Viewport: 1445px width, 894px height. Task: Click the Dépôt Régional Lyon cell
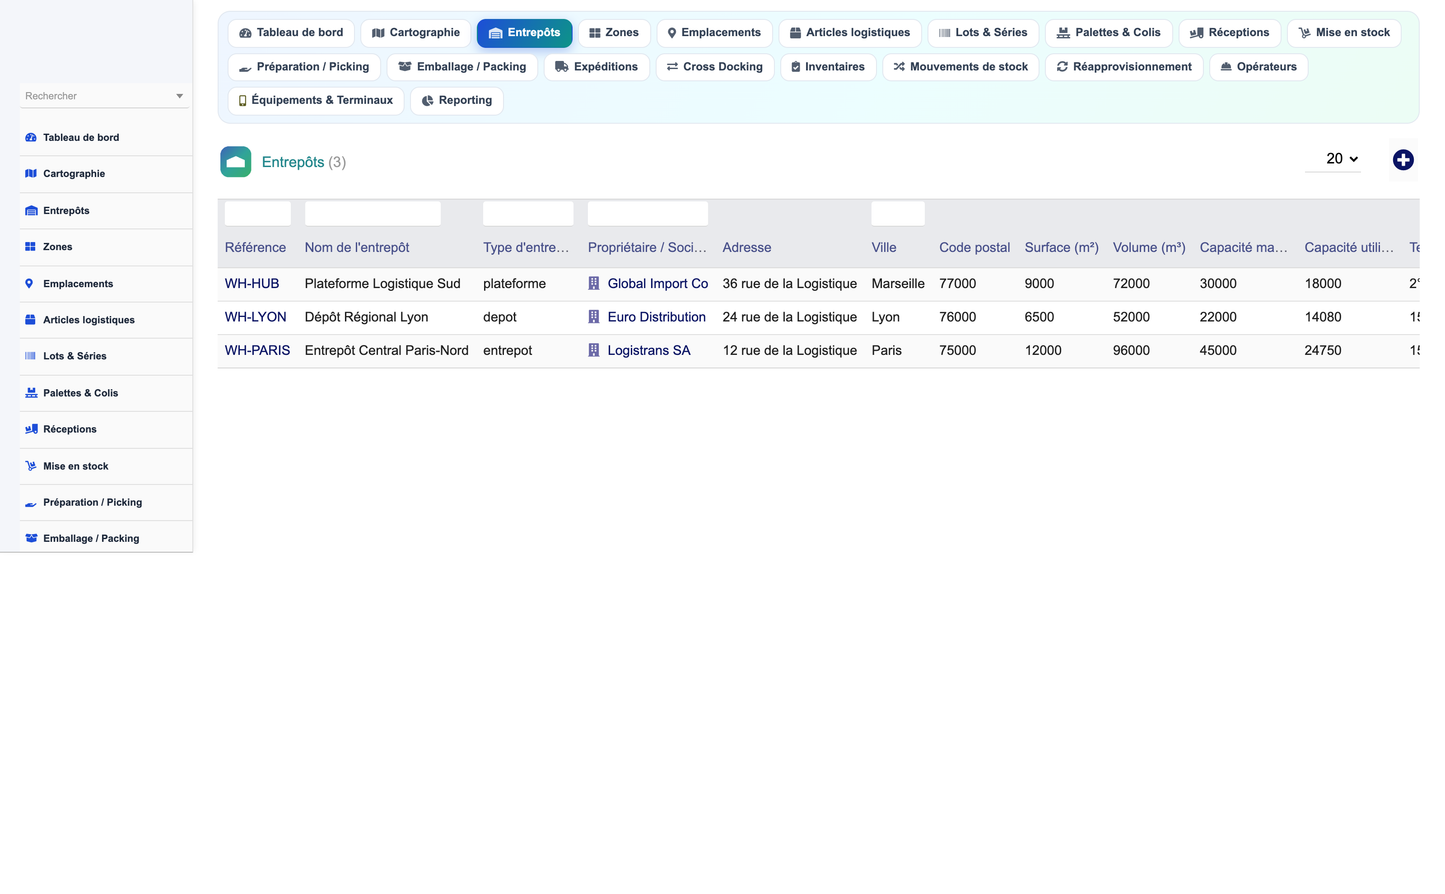pos(366,317)
